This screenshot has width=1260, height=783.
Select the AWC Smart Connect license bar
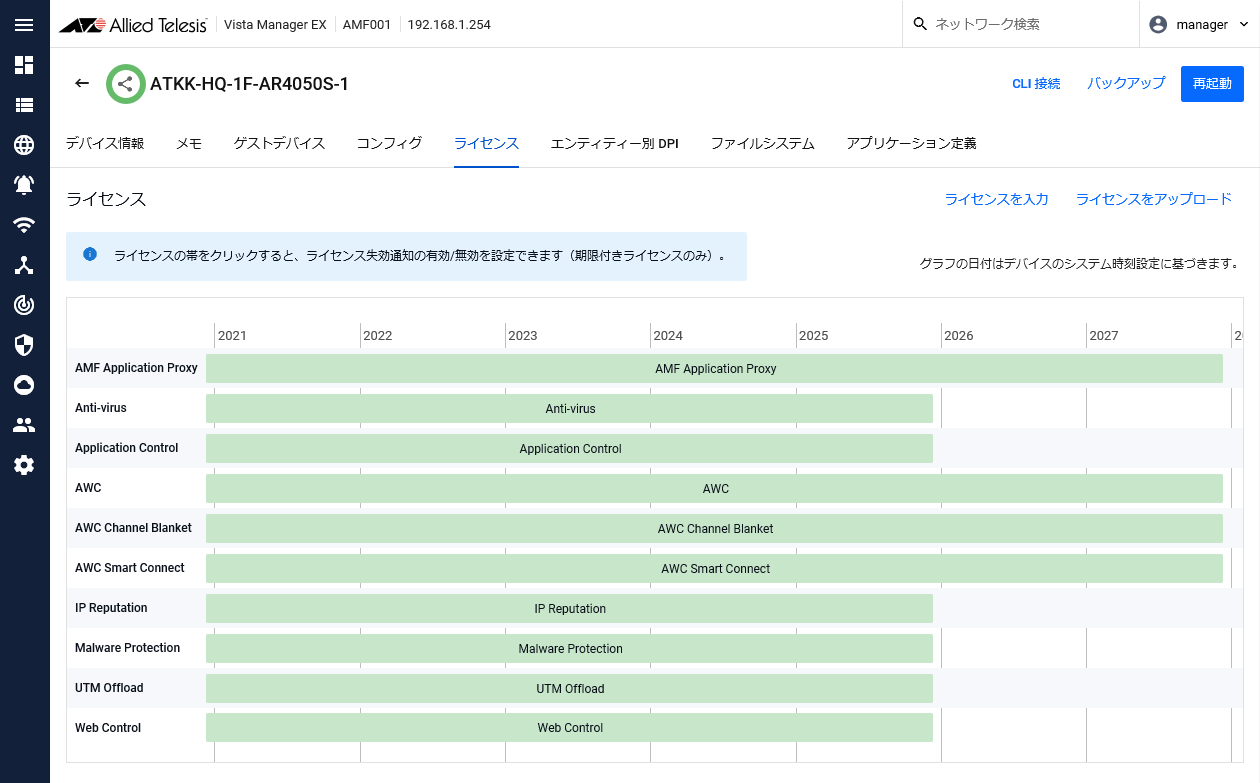point(714,569)
